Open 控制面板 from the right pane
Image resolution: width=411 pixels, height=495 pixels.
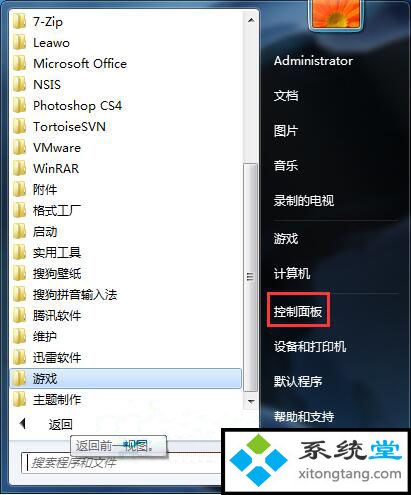(298, 311)
